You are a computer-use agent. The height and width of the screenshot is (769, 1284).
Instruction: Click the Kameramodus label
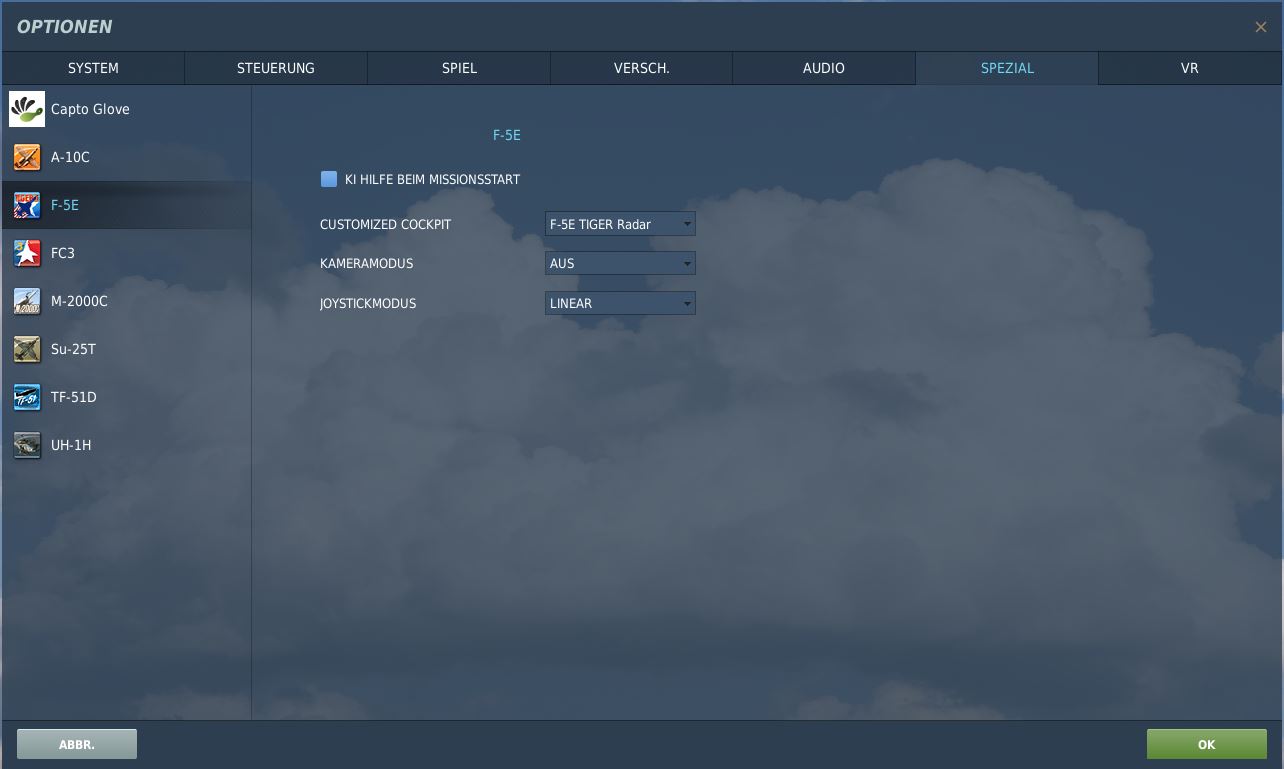[366, 263]
